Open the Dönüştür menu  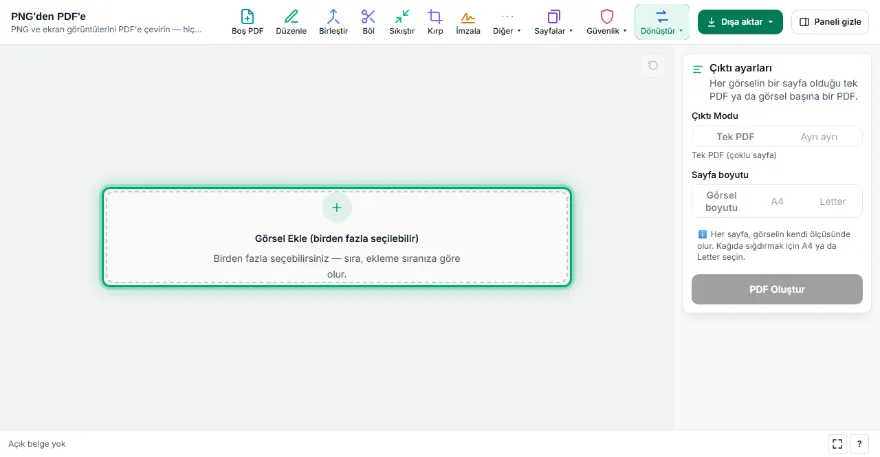662,22
